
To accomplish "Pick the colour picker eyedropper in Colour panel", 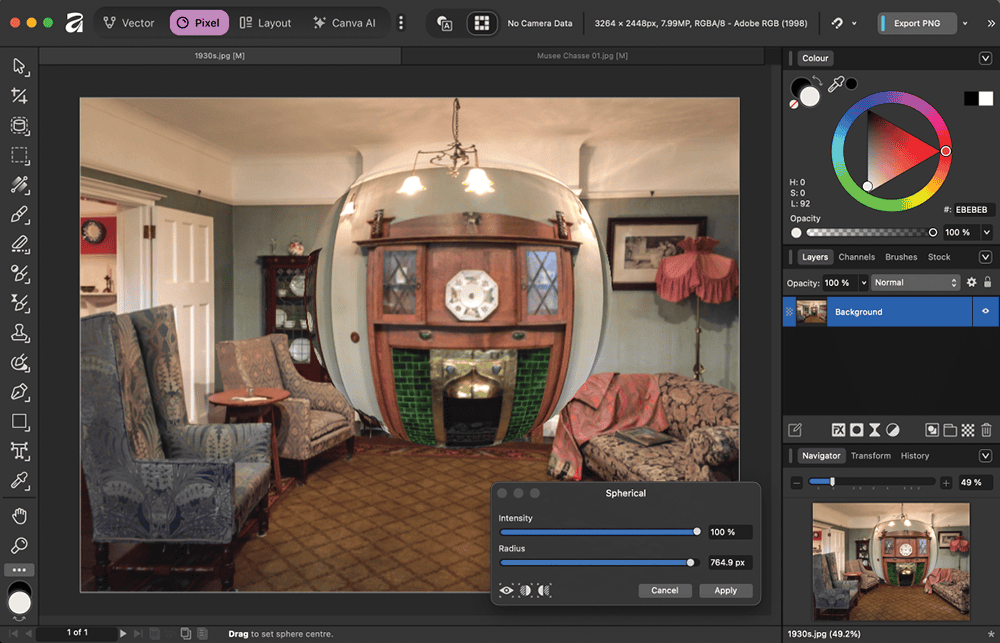I will click(836, 84).
